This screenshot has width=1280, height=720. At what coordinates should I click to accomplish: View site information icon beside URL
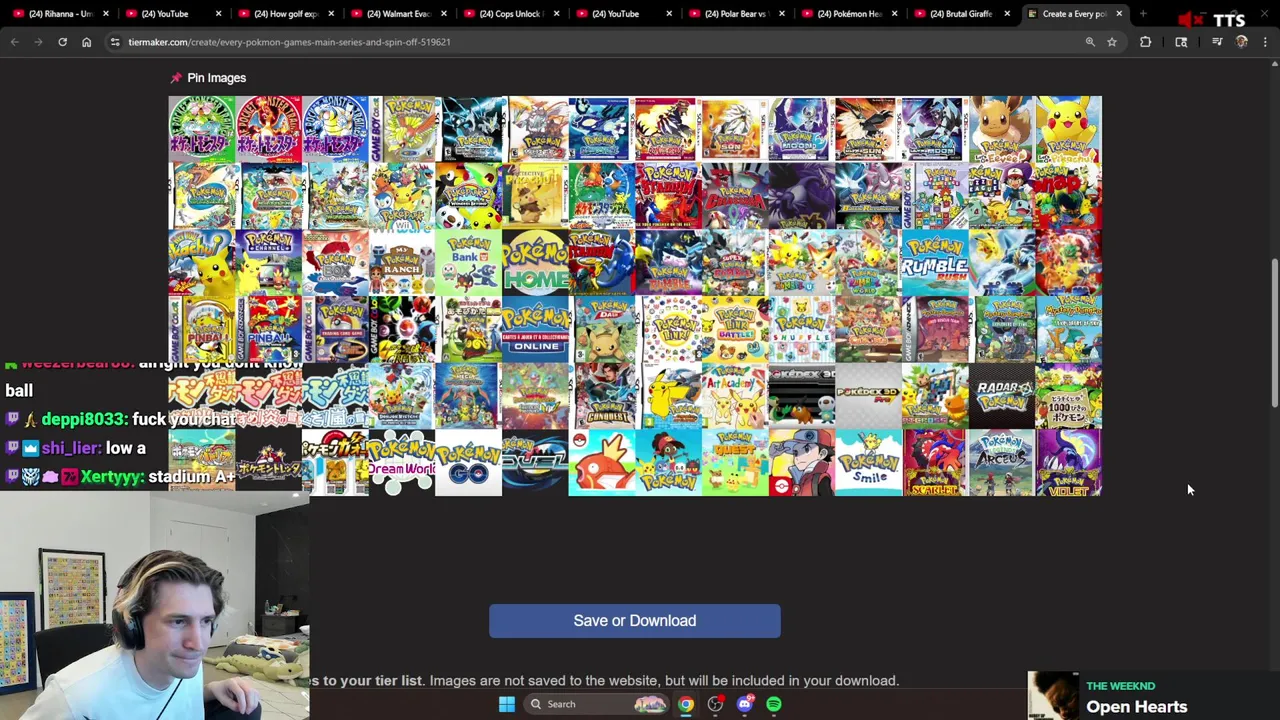pyautogui.click(x=115, y=42)
